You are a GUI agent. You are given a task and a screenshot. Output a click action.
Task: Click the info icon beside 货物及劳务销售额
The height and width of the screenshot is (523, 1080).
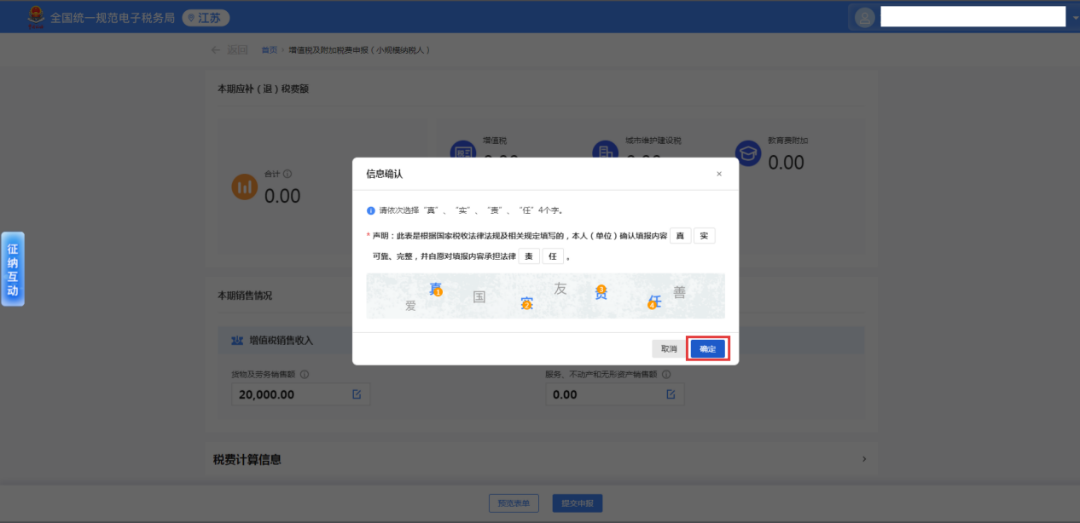pyautogui.click(x=304, y=375)
